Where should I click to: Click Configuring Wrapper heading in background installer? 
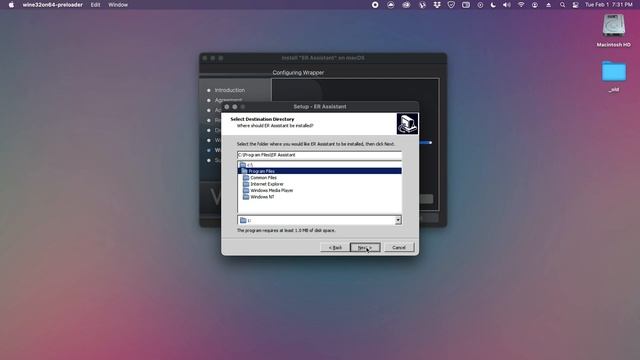298,73
